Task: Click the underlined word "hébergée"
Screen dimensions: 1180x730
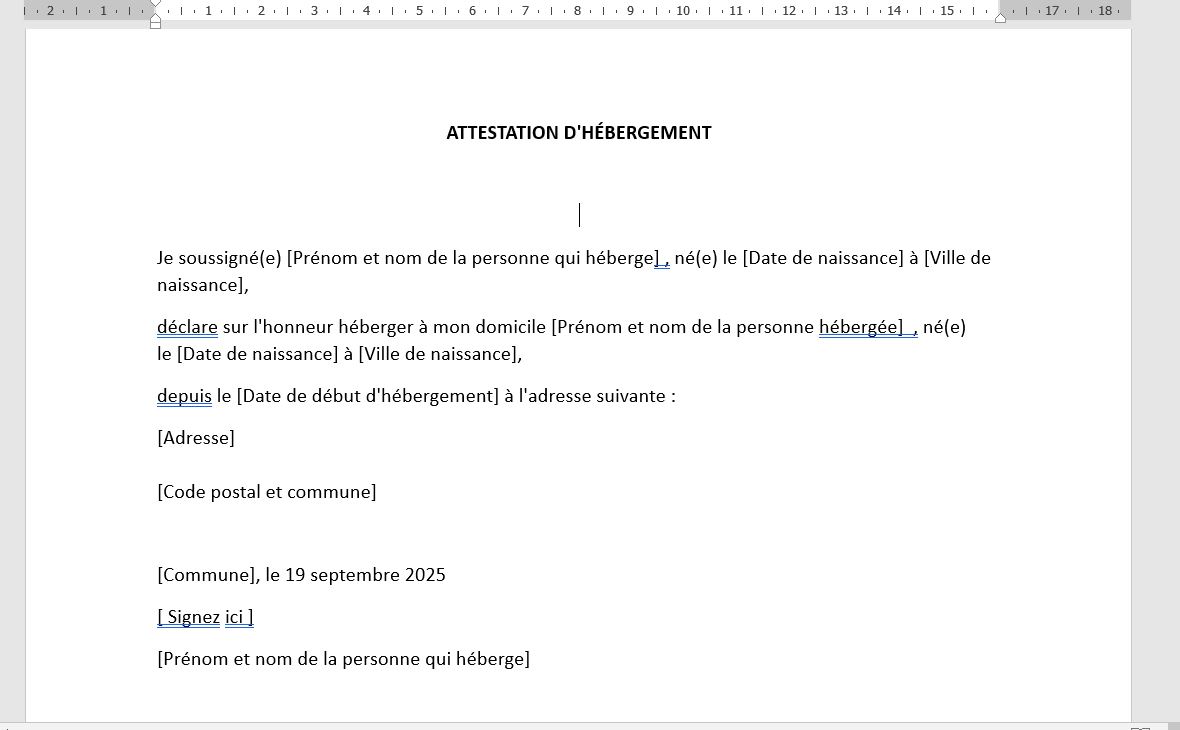Action: [858, 327]
